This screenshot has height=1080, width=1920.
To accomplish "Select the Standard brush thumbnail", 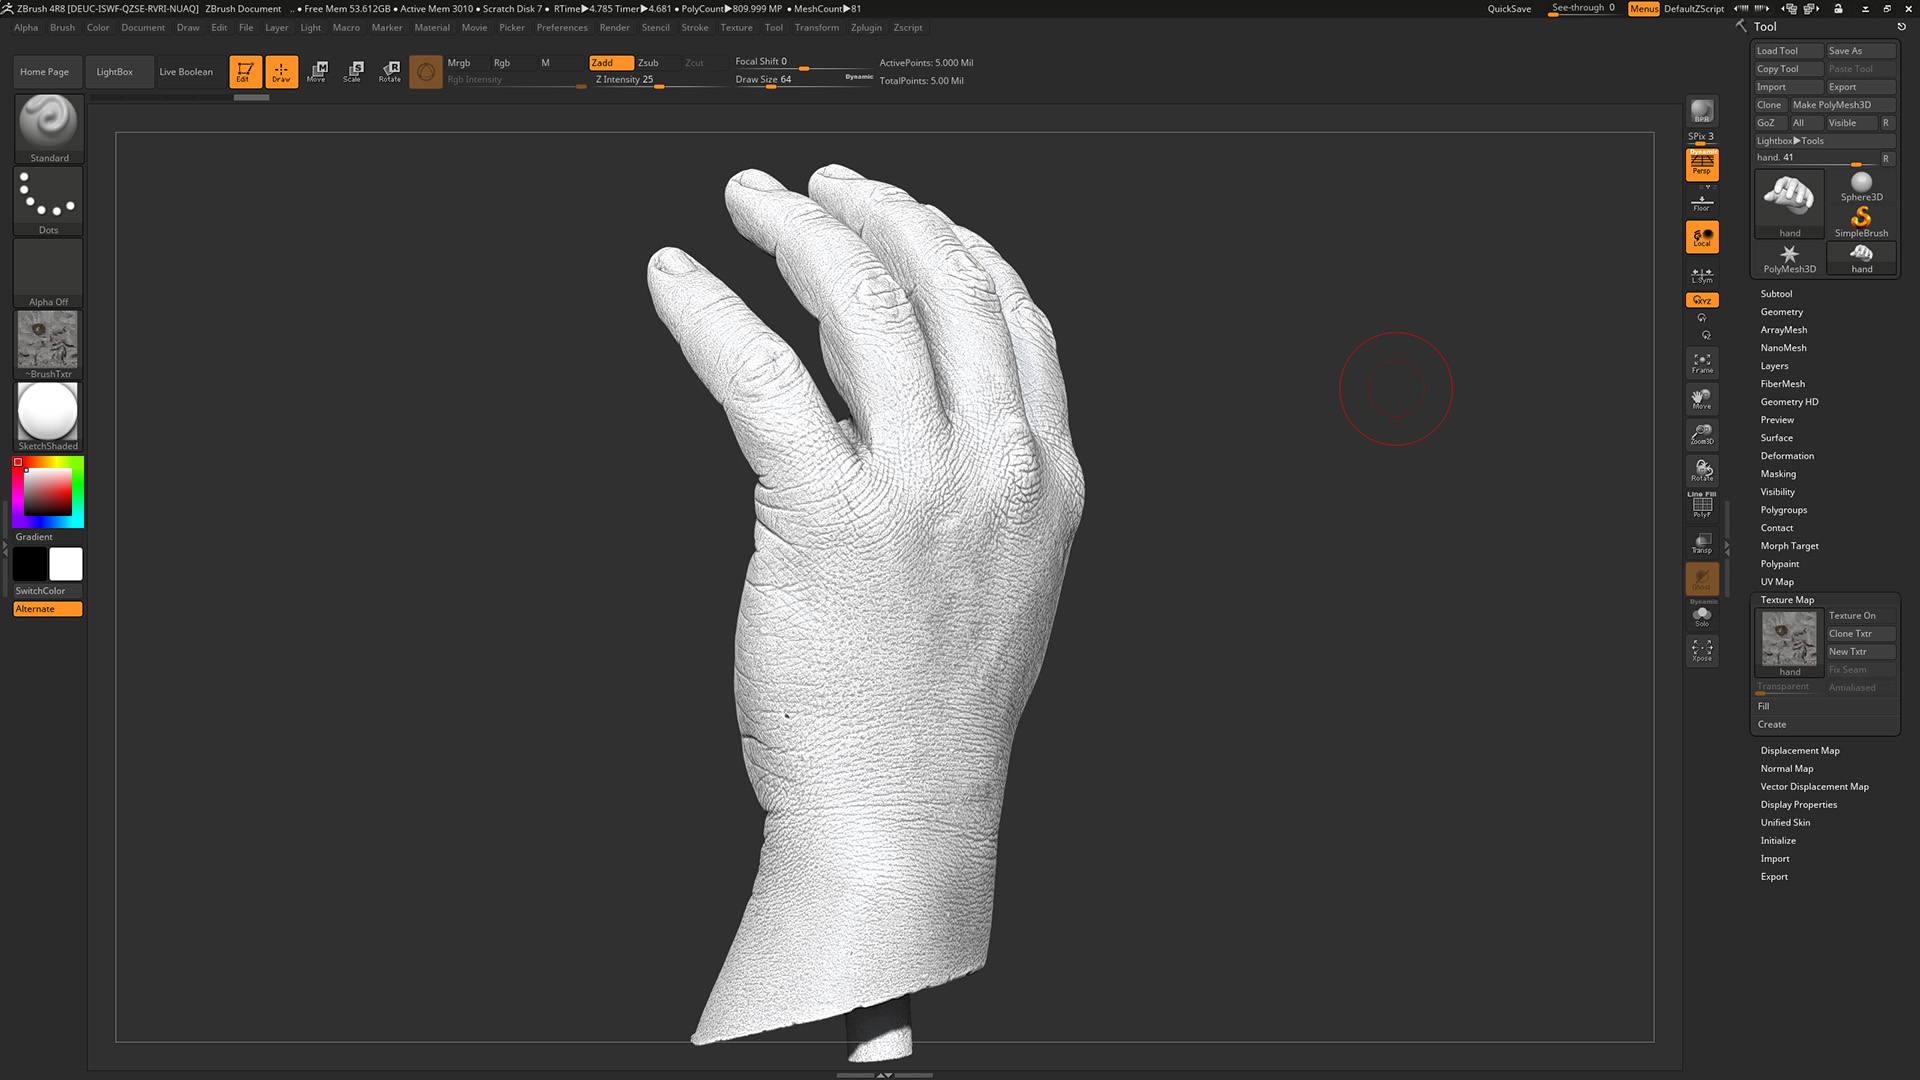I will [x=47, y=125].
